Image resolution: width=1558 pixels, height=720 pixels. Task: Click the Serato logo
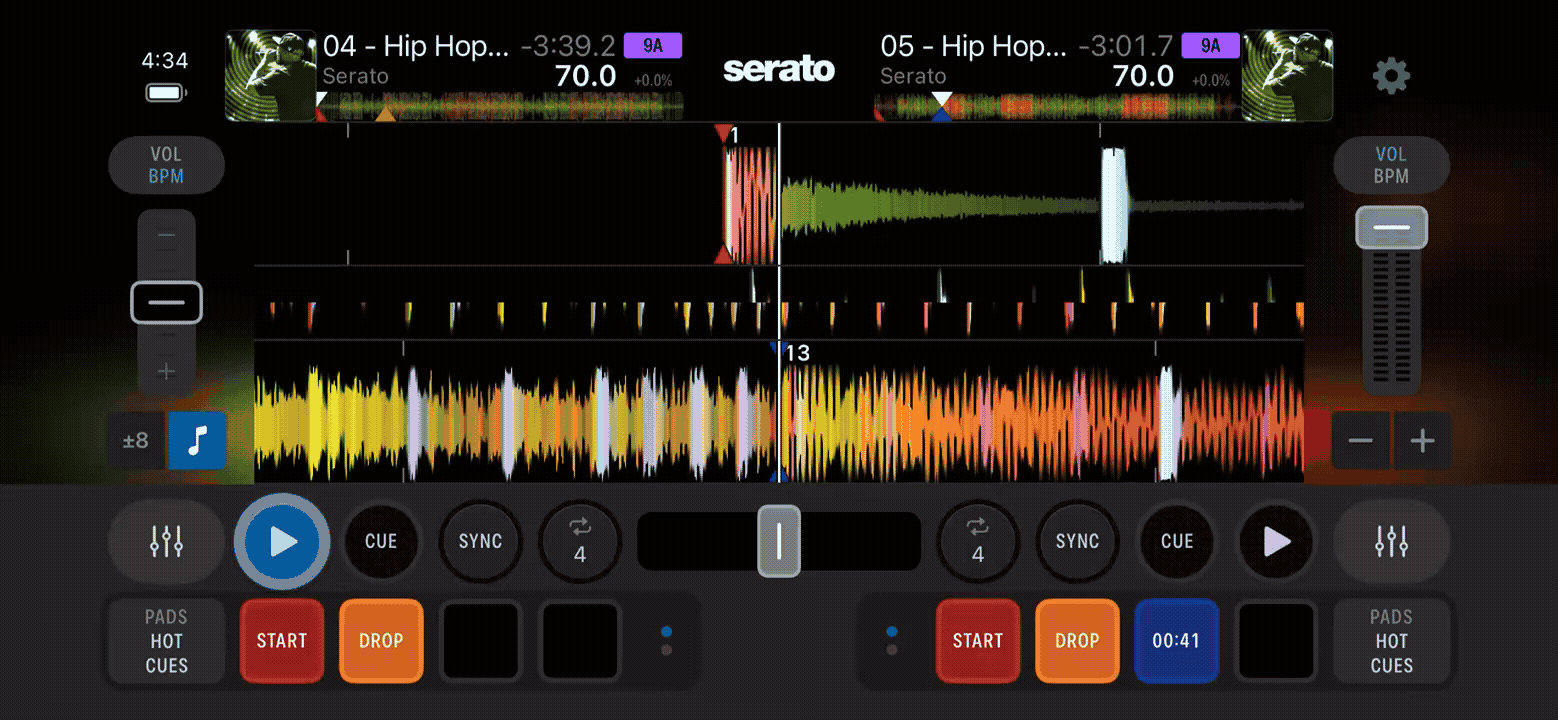[778, 69]
